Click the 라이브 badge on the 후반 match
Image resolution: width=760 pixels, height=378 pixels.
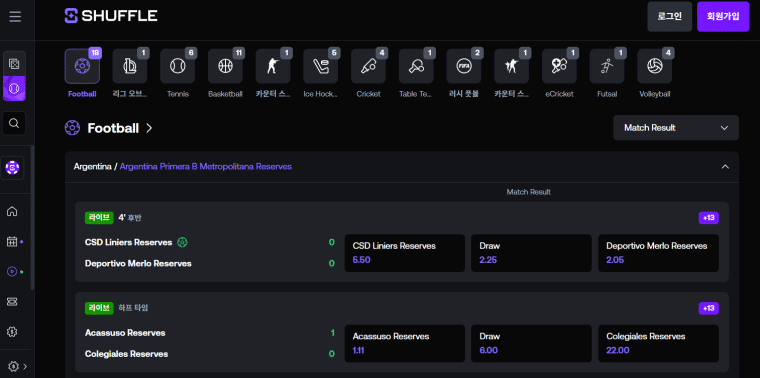(99, 218)
